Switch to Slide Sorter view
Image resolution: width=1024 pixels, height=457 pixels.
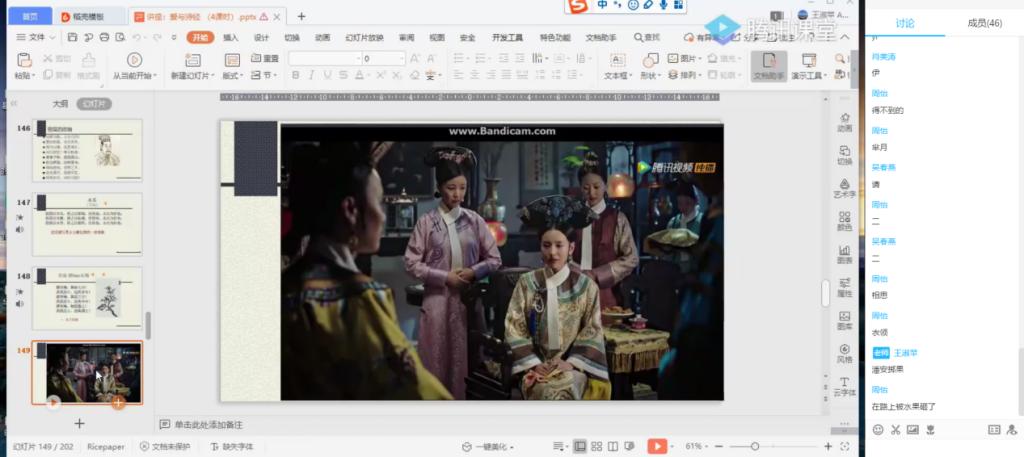pos(596,447)
